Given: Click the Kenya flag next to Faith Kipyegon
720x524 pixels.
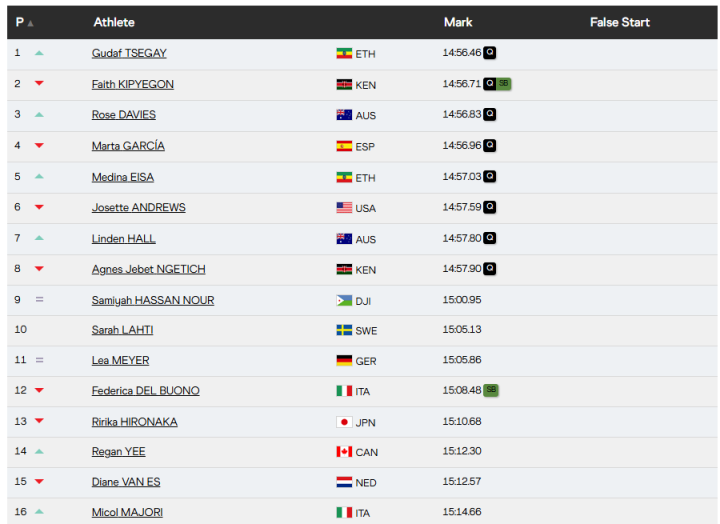Looking at the screenshot, I should [344, 85].
